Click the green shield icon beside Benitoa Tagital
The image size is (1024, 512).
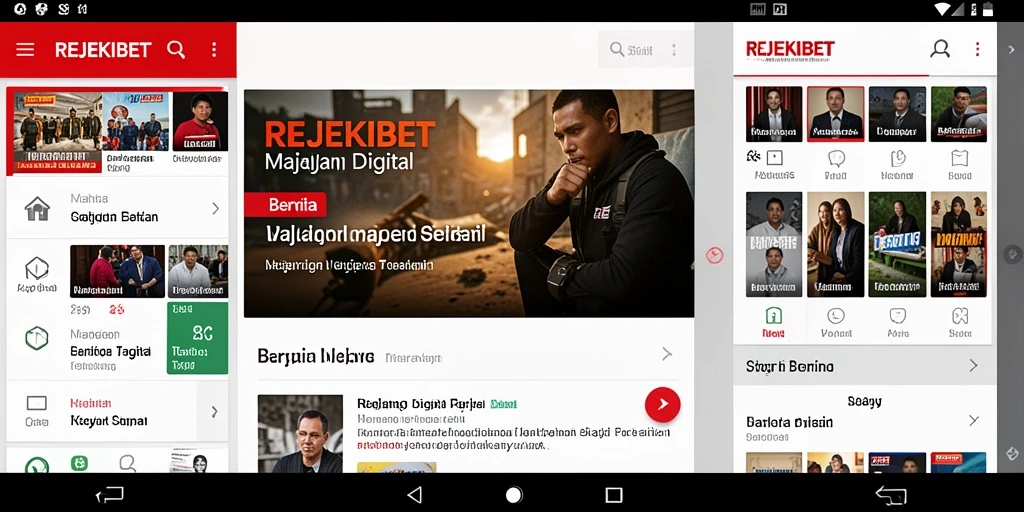pyautogui.click(x=37, y=338)
